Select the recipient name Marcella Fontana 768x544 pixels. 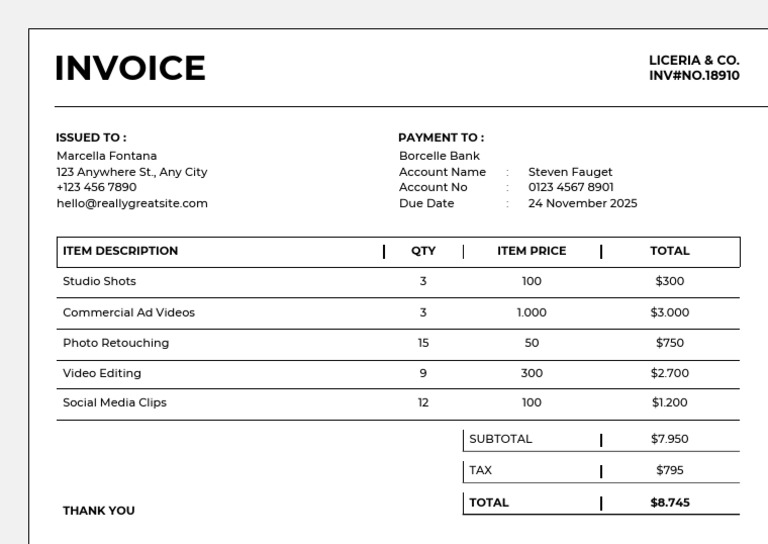[x=106, y=156]
